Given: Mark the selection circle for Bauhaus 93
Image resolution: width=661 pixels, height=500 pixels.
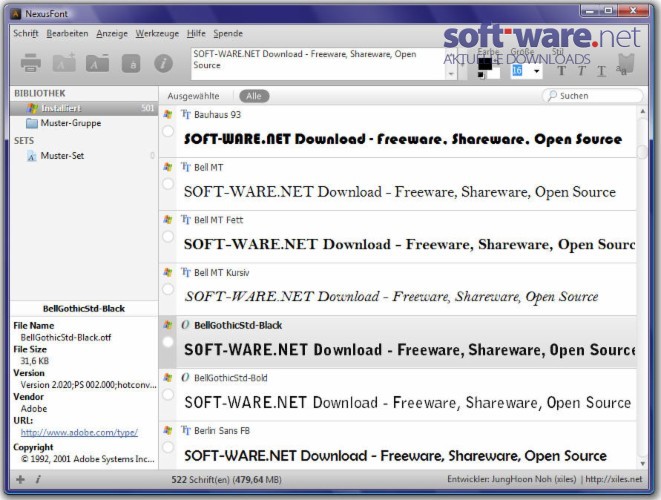Looking at the screenshot, I should click(168, 131).
